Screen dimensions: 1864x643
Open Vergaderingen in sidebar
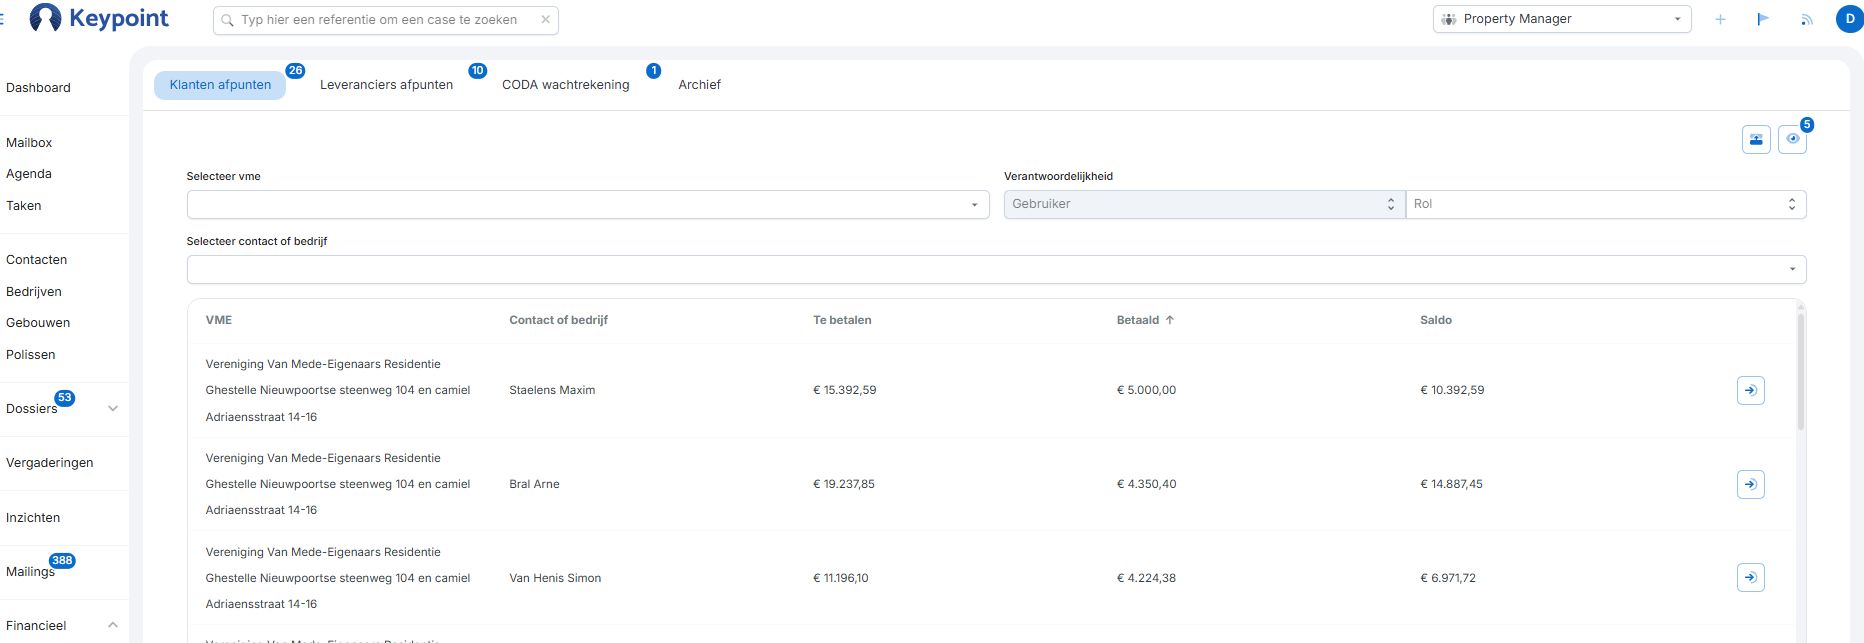pos(50,463)
